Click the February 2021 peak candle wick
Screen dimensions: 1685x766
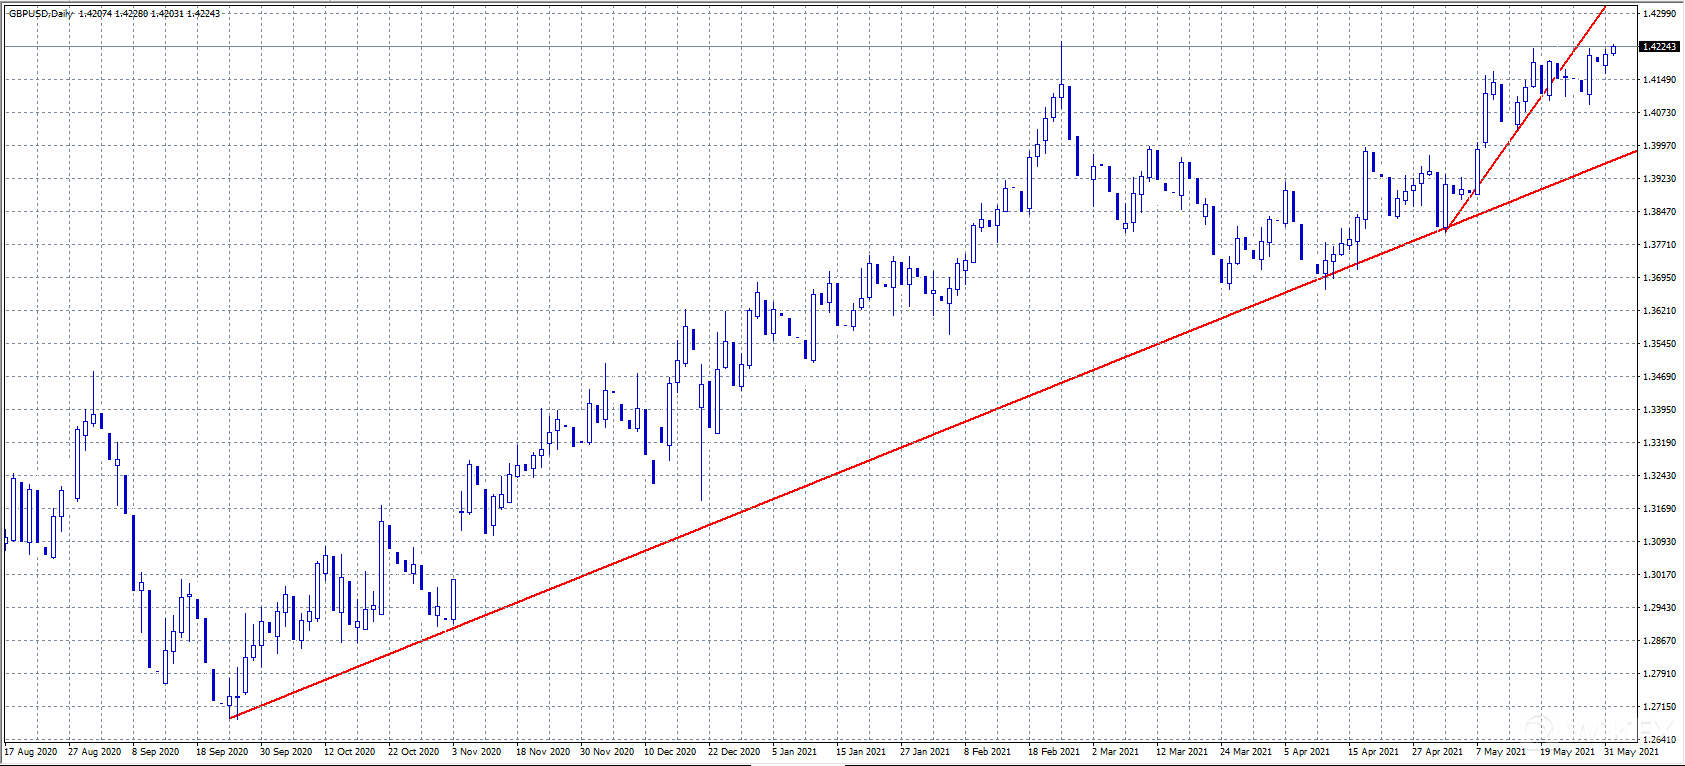(1061, 60)
